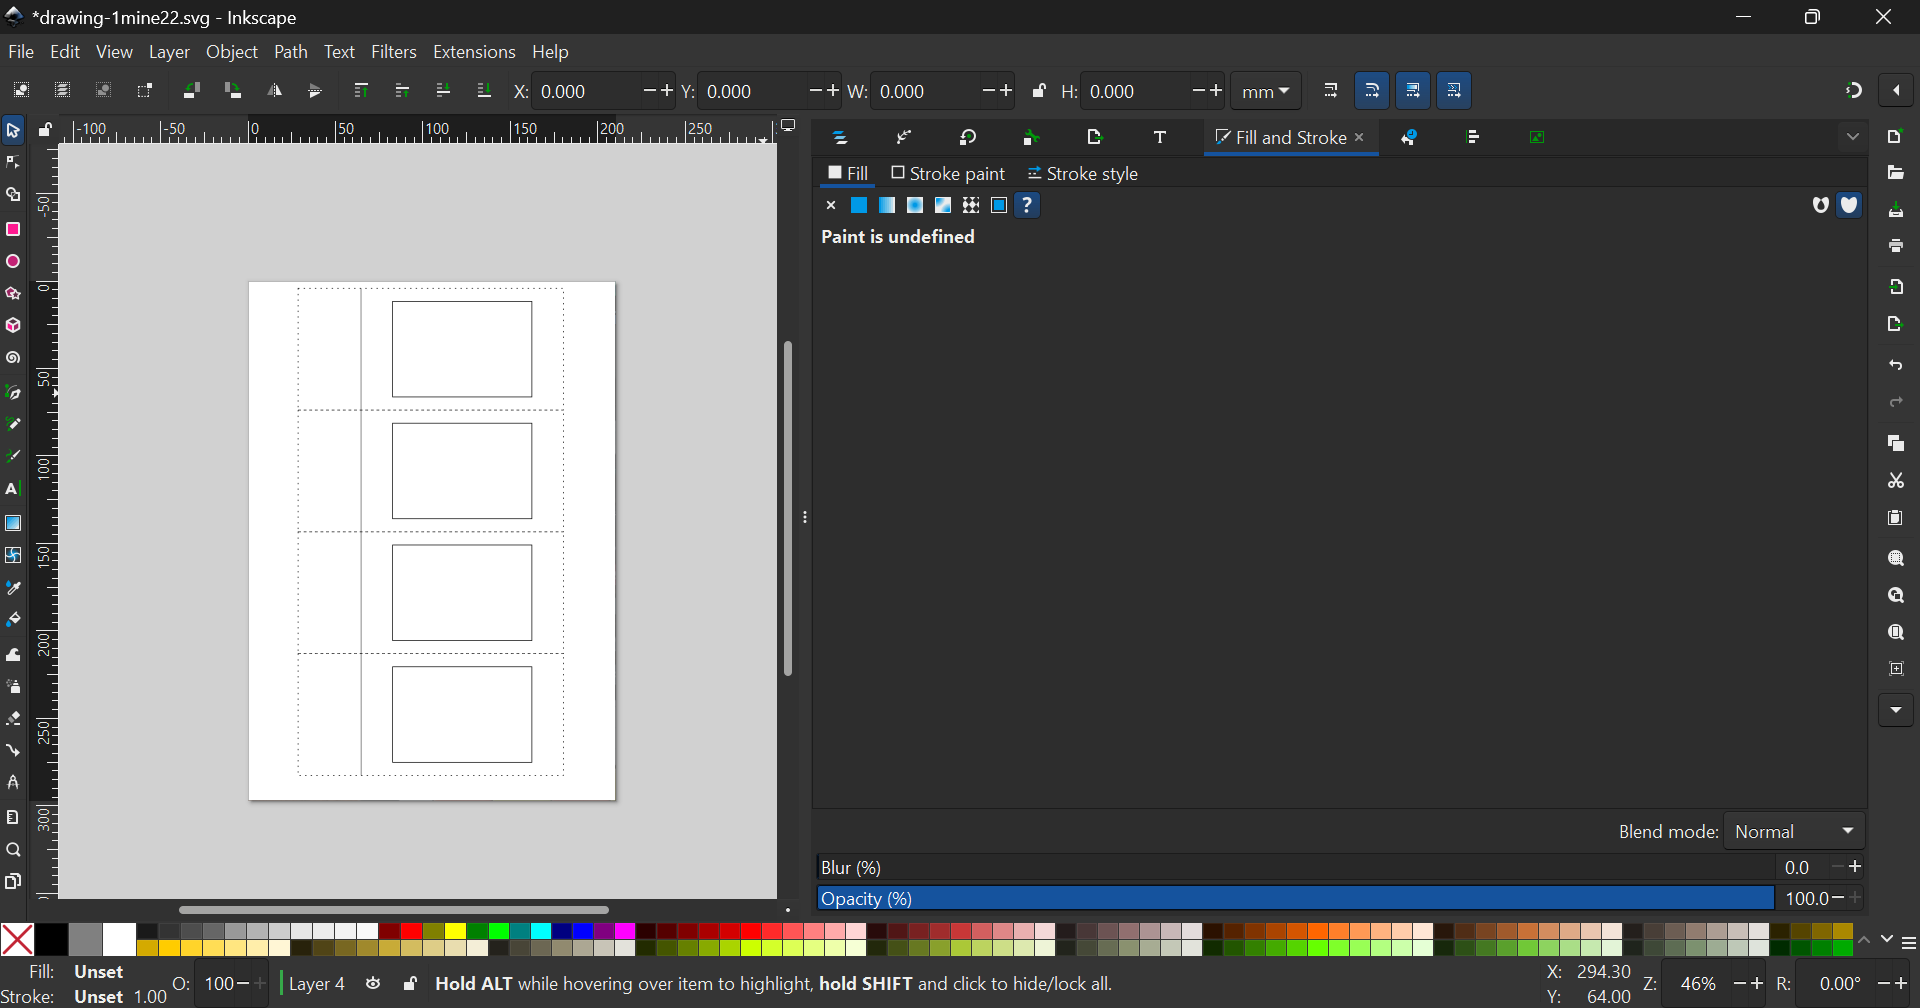Toggle Layer 4 lock icon
The width and height of the screenshot is (1920, 1008).
pos(410,984)
